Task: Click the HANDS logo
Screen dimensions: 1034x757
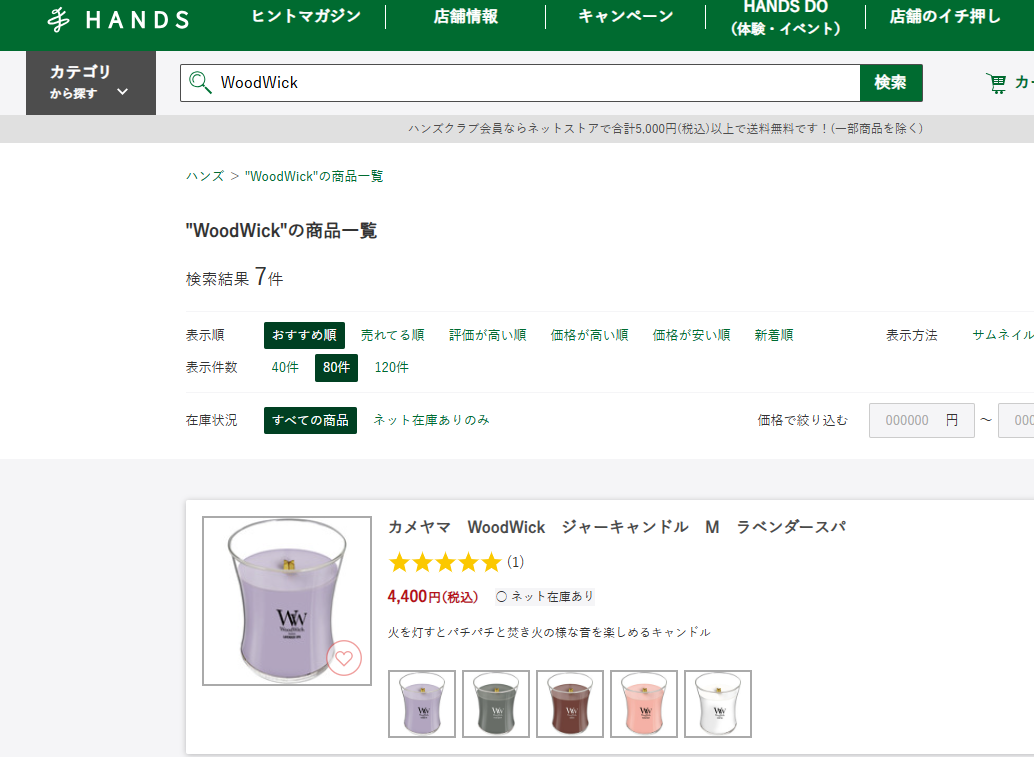Action: (119, 19)
